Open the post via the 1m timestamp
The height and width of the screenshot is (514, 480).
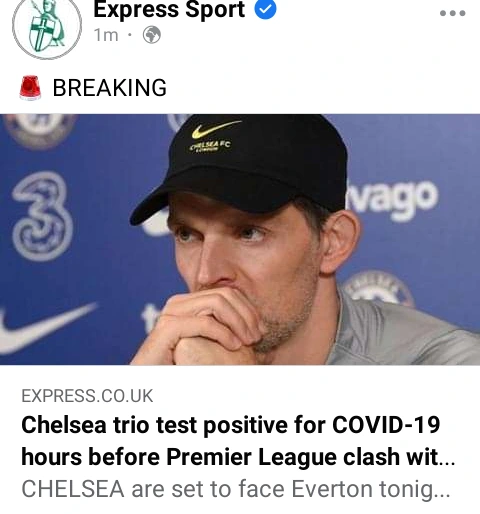[106, 35]
